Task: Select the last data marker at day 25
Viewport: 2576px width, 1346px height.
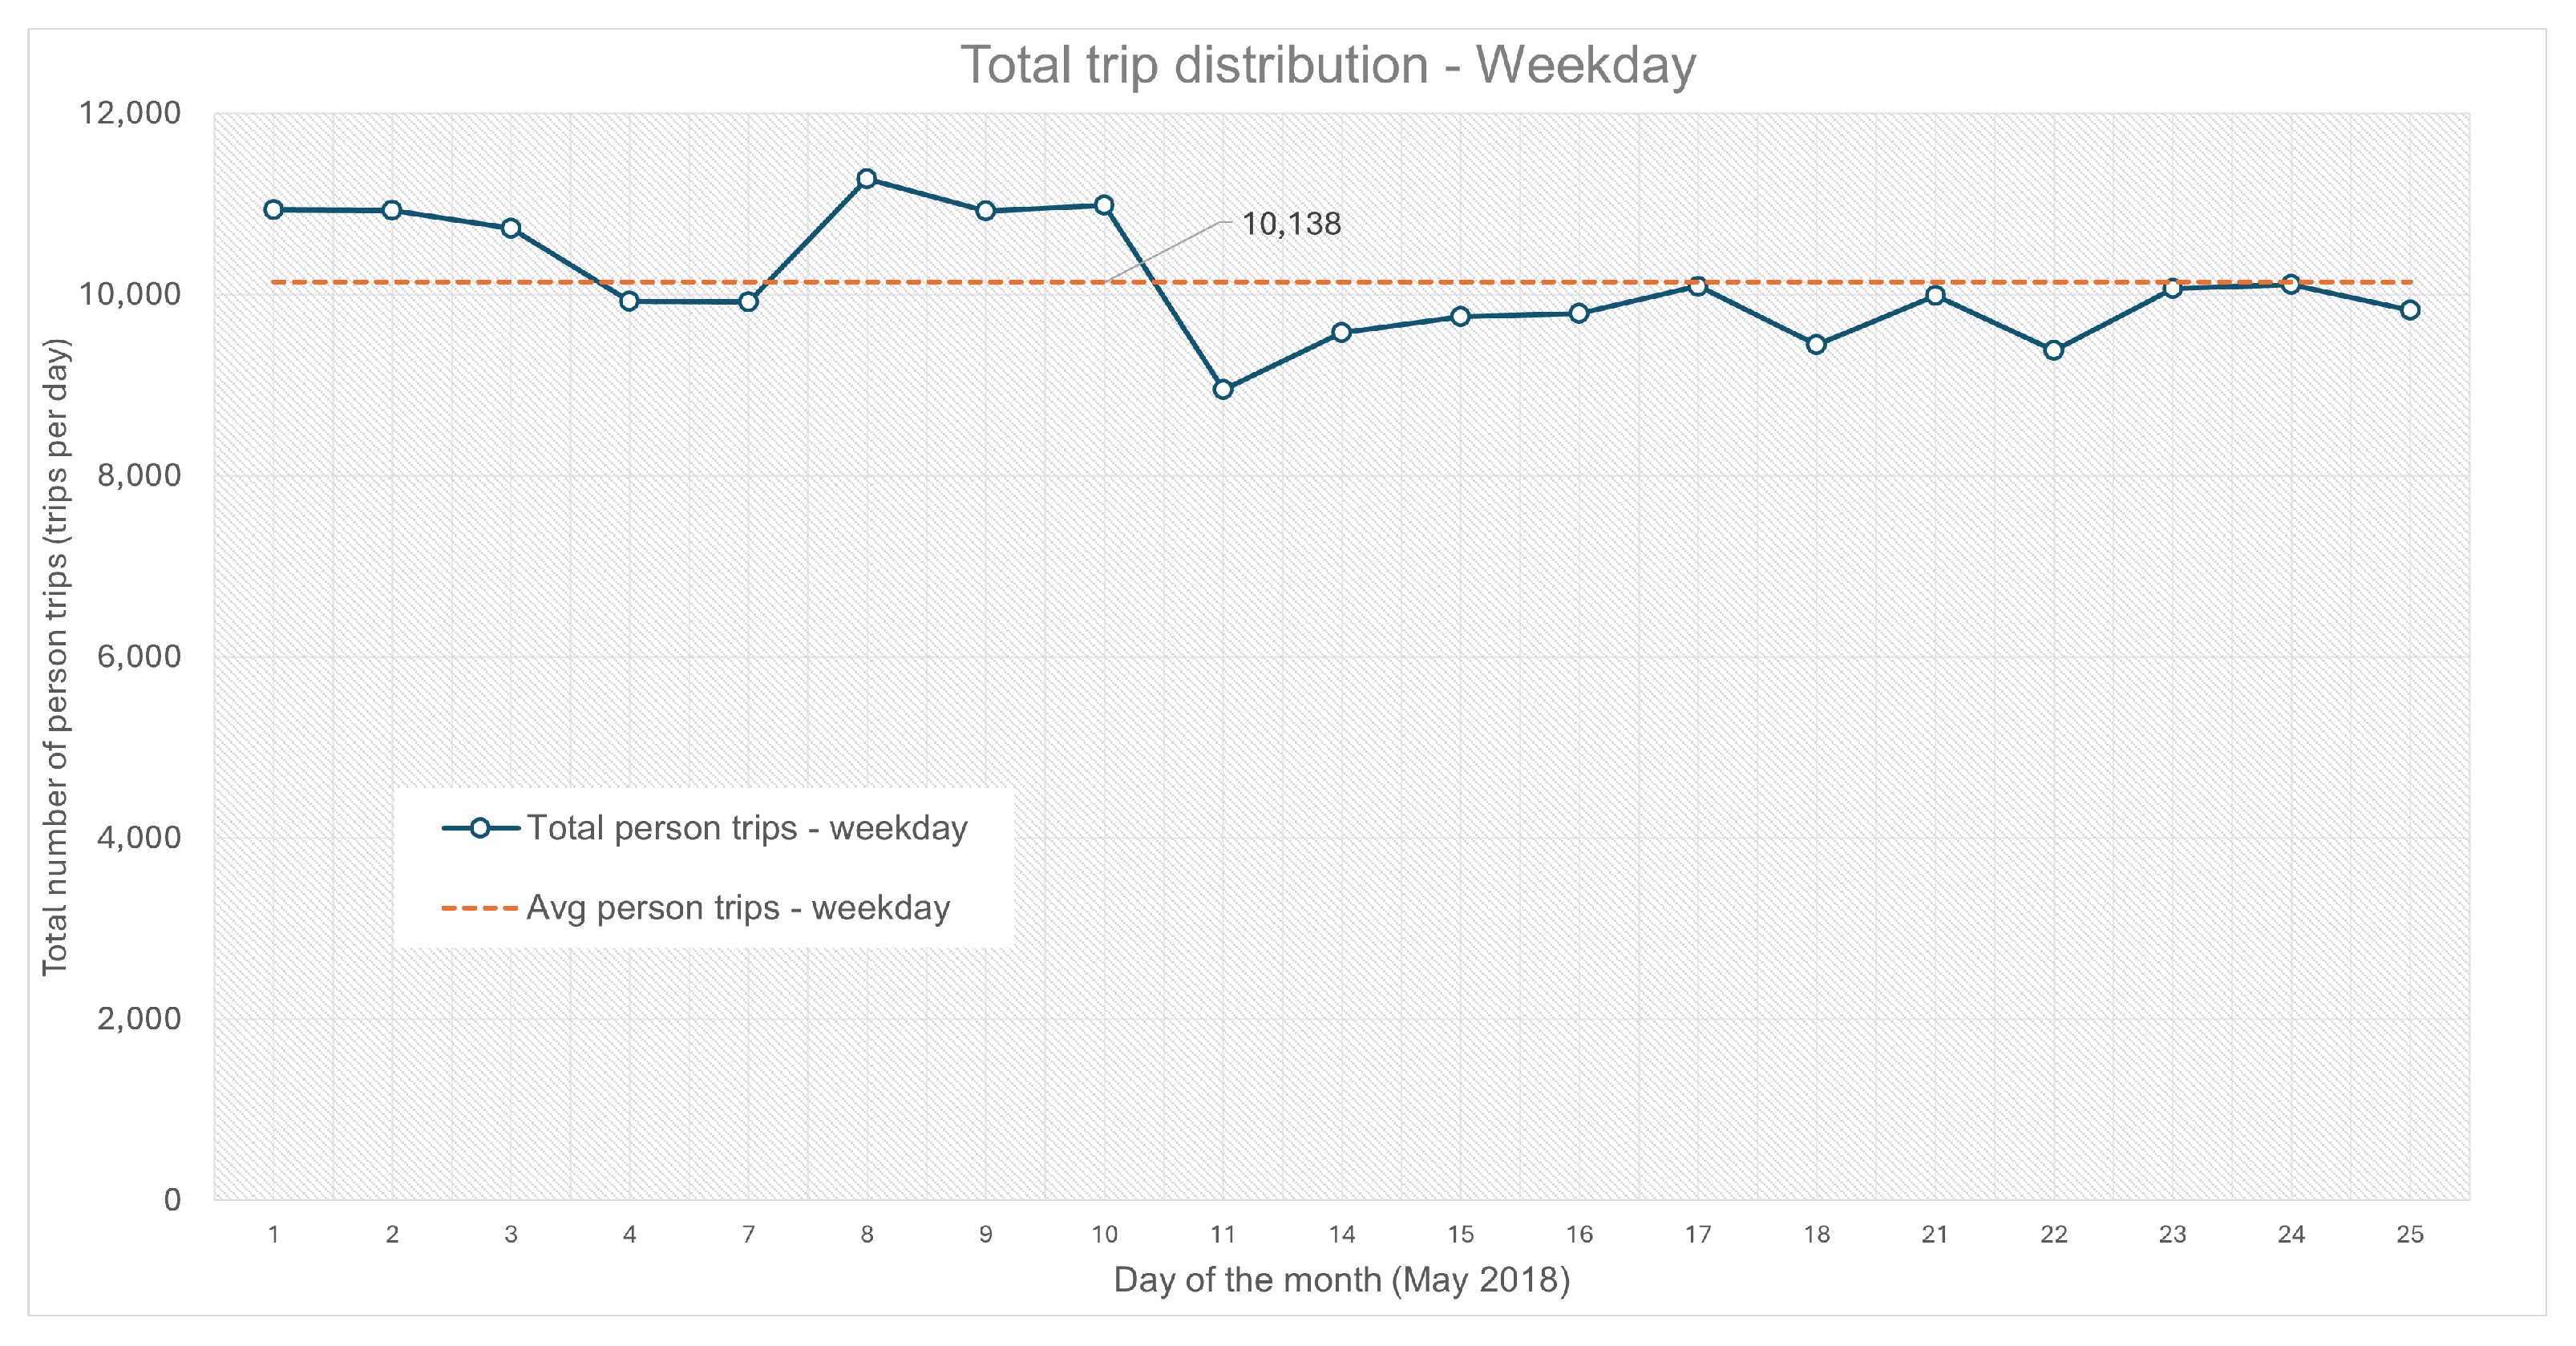Action: 2410,310
